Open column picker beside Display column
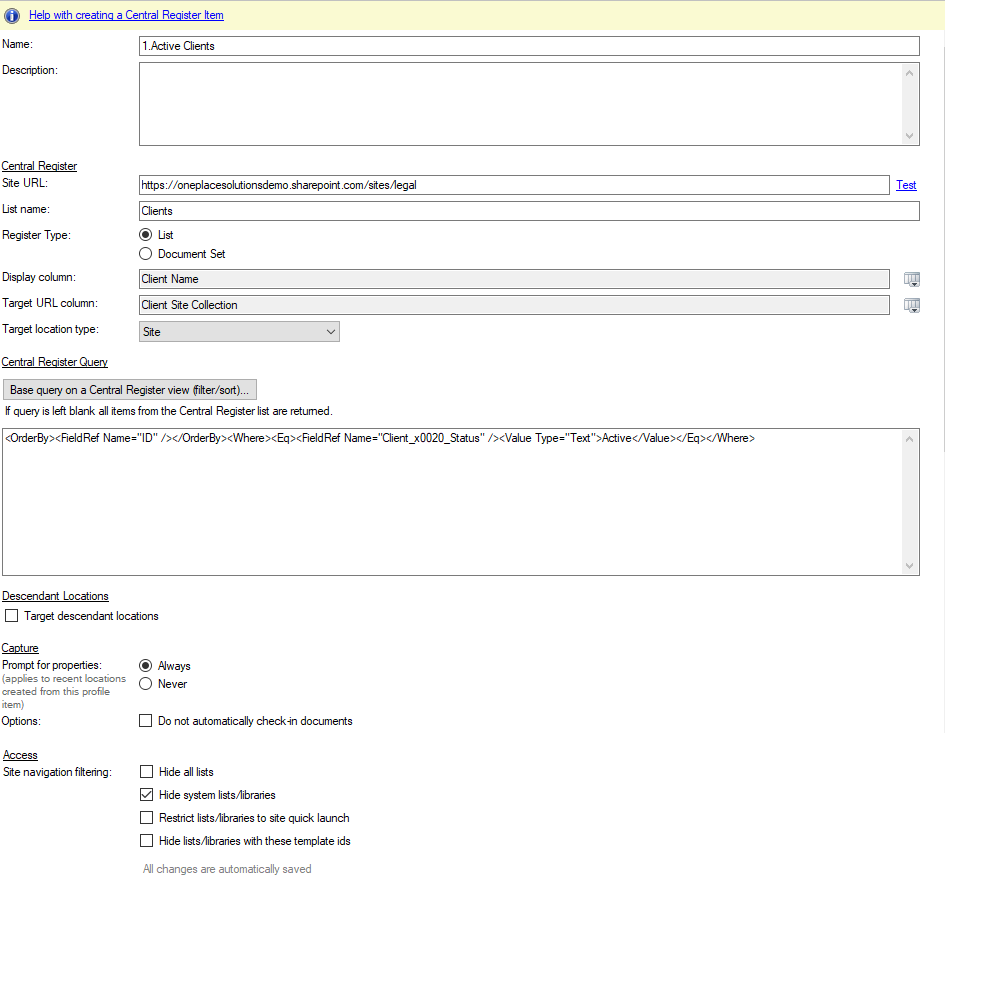This screenshot has width=1000, height=1000. pos(911,280)
